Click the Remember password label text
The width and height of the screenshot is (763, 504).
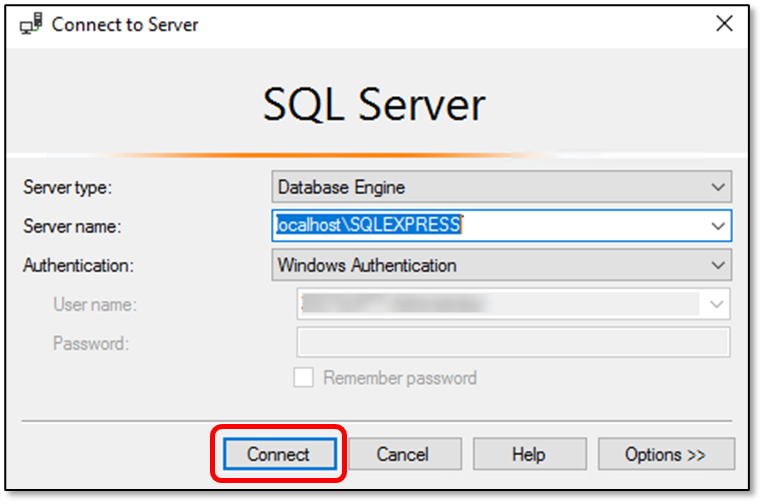click(400, 378)
